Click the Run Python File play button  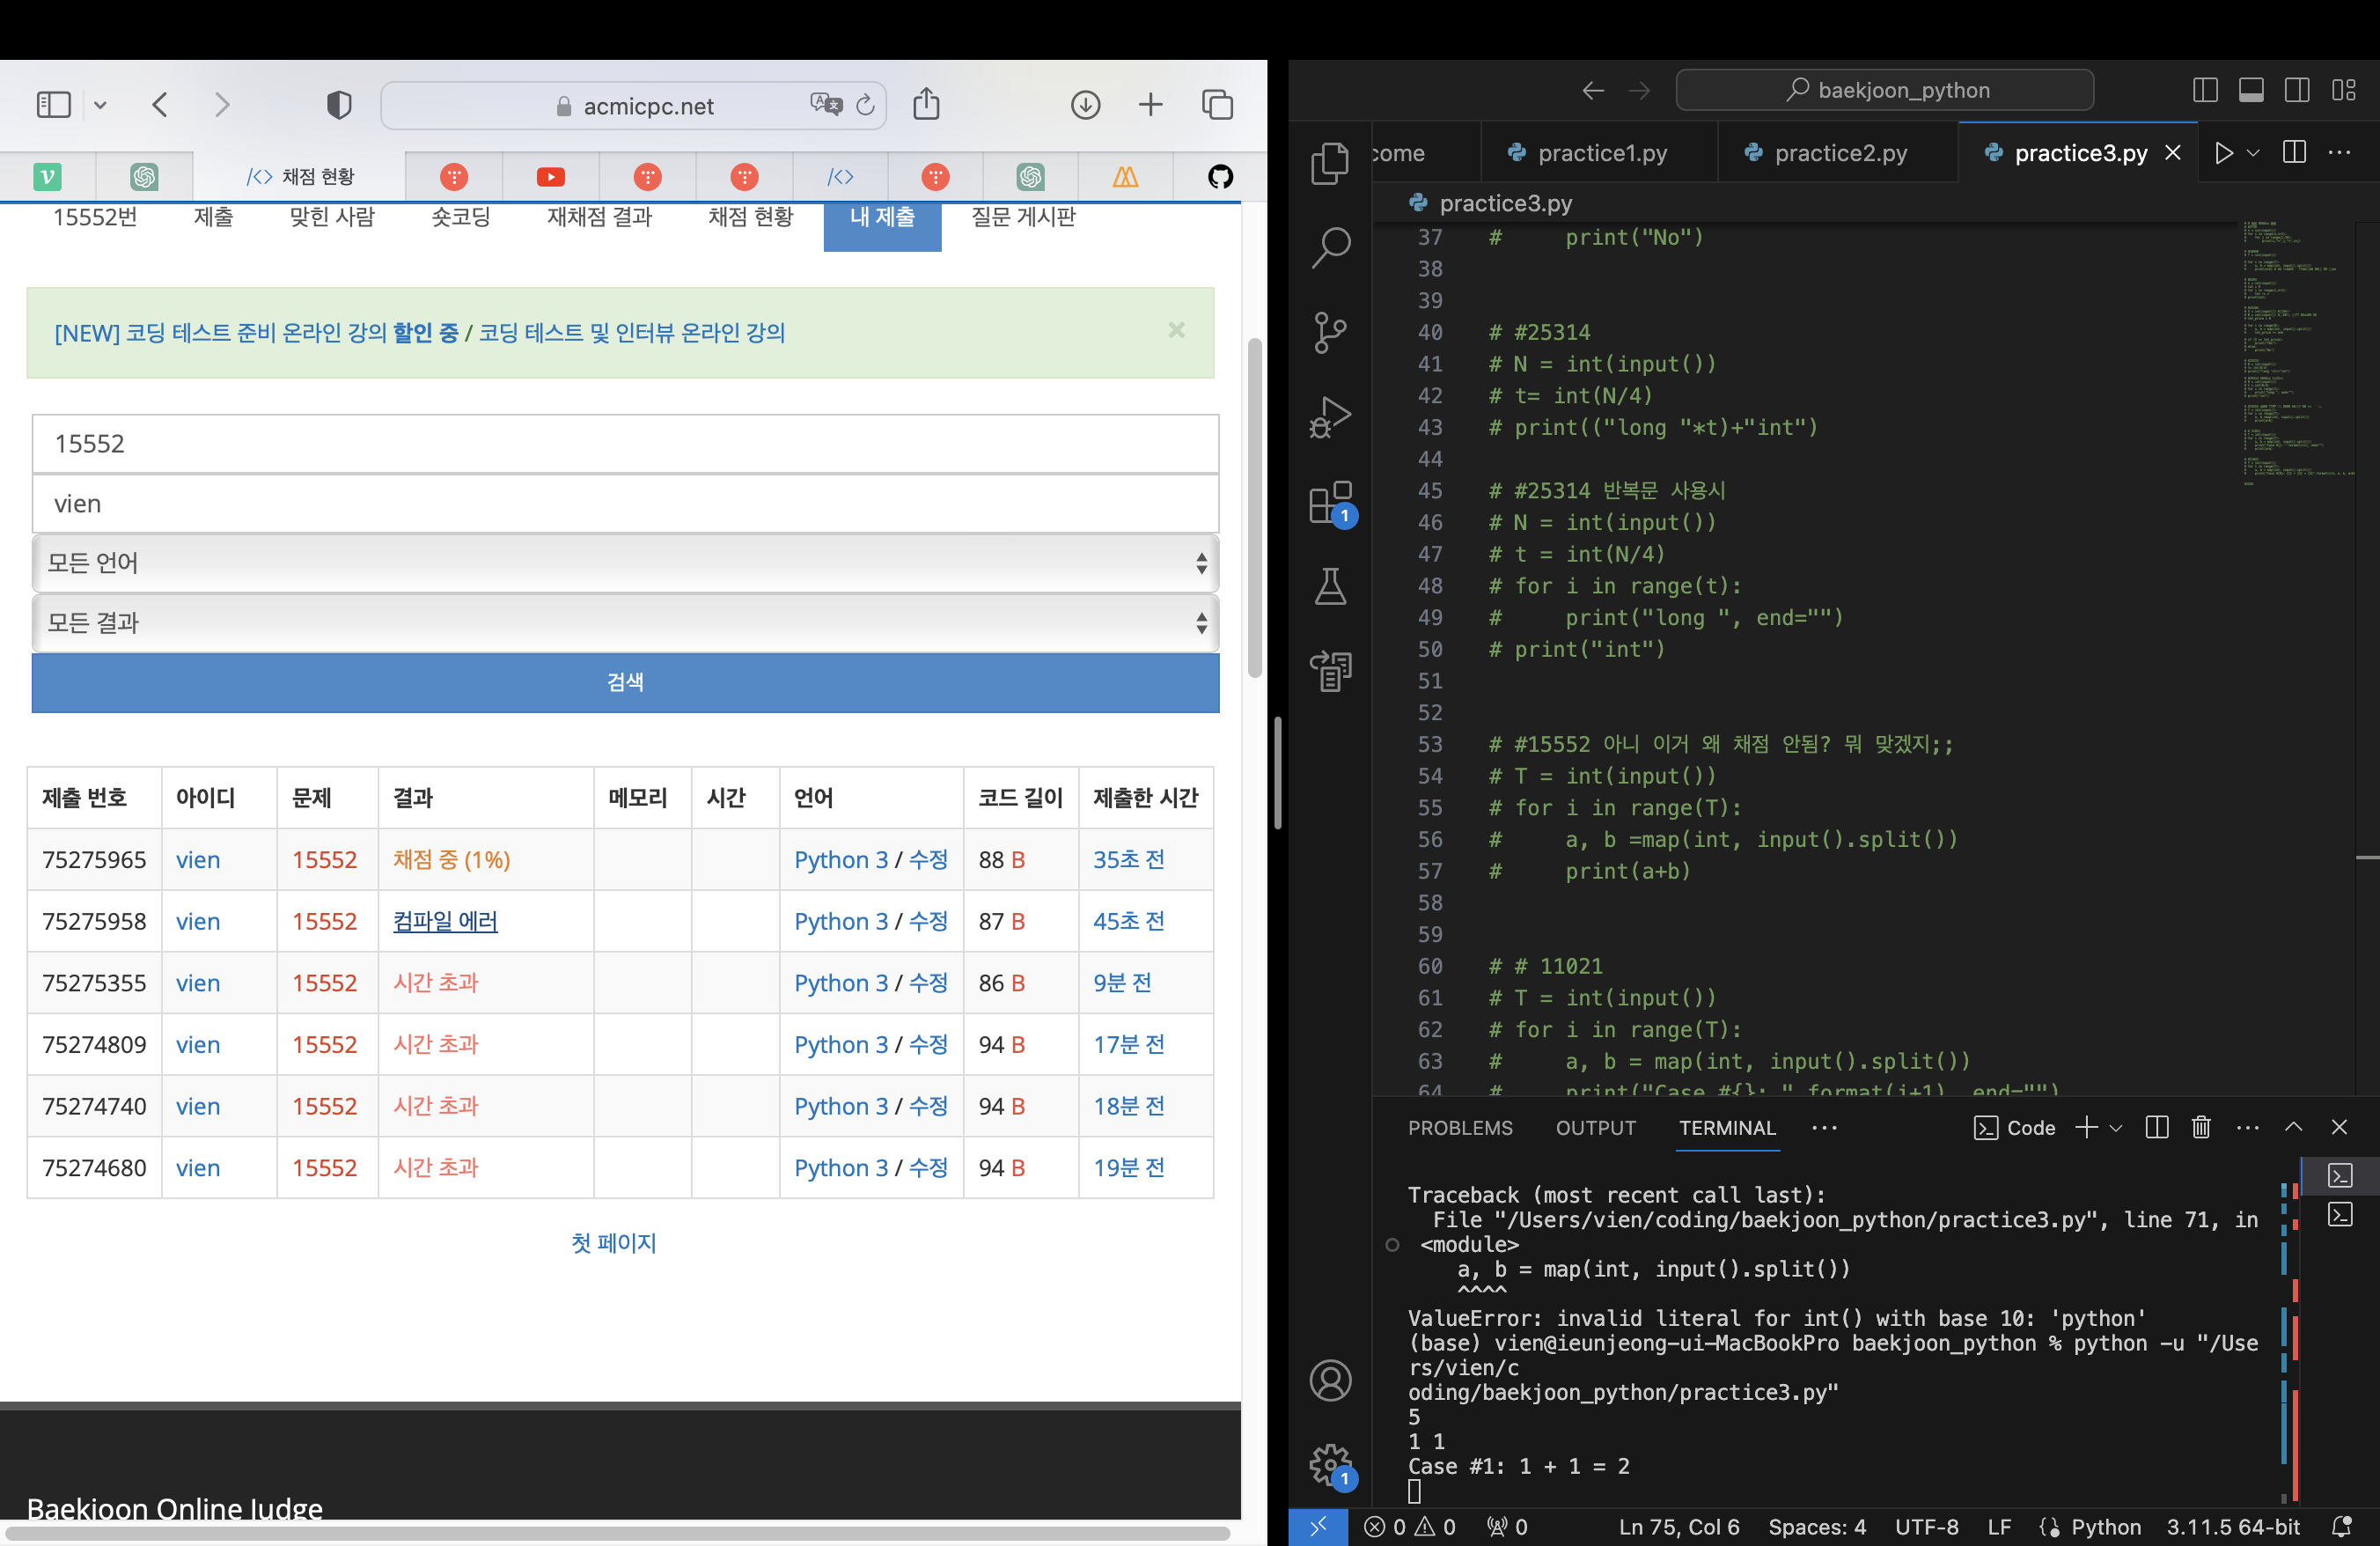tap(2223, 153)
